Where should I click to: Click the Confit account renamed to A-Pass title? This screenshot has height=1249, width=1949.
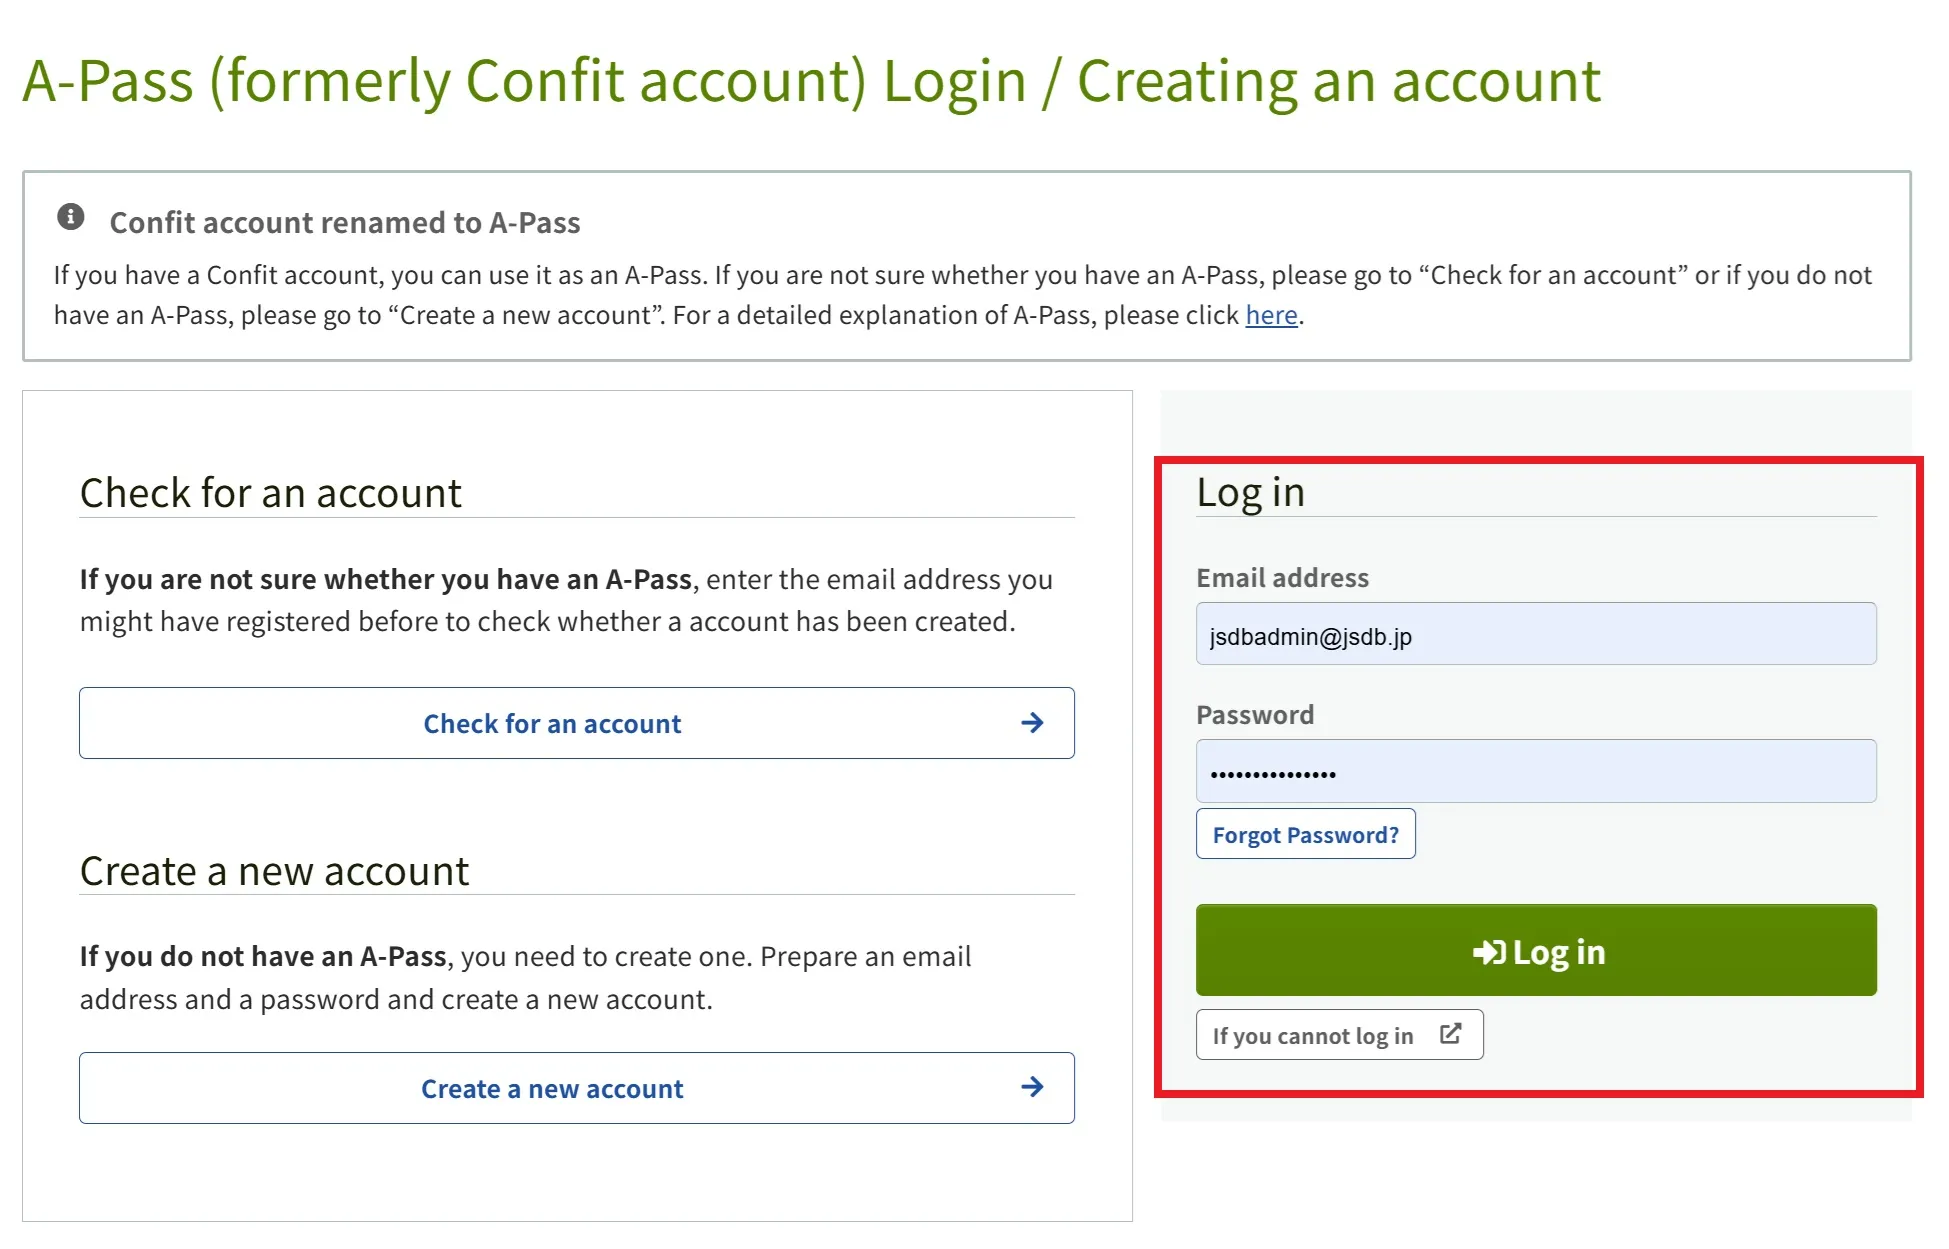(345, 222)
